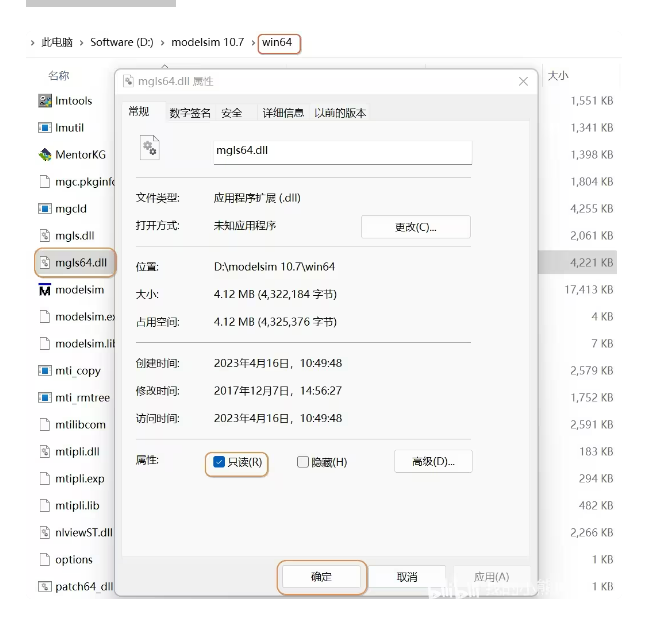Click the 1,551 KB size cell

[592, 101]
